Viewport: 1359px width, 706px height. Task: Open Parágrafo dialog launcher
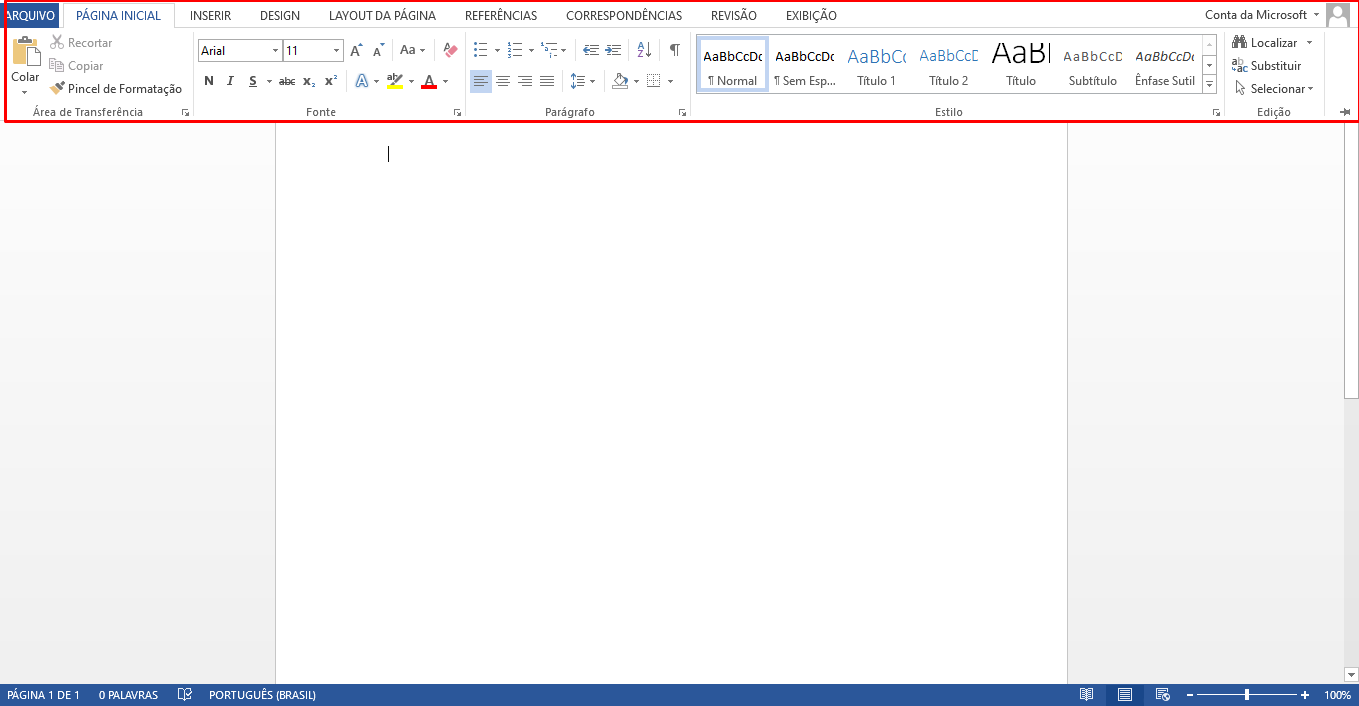(682, 113)
